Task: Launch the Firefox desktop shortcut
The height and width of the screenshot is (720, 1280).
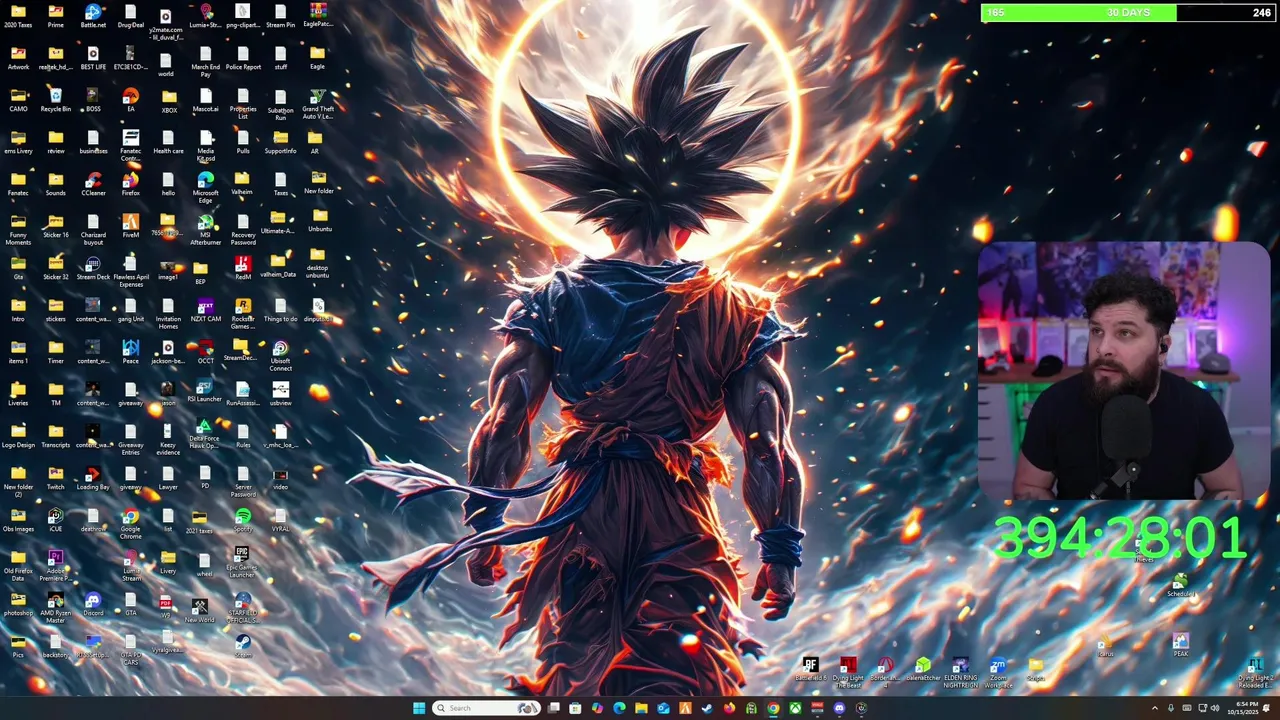Action: click(x=131, y=184)
